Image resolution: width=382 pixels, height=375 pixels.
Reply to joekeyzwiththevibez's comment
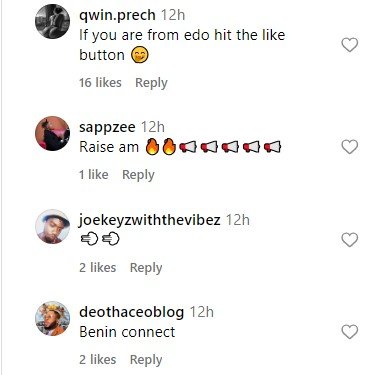(146, 267)
